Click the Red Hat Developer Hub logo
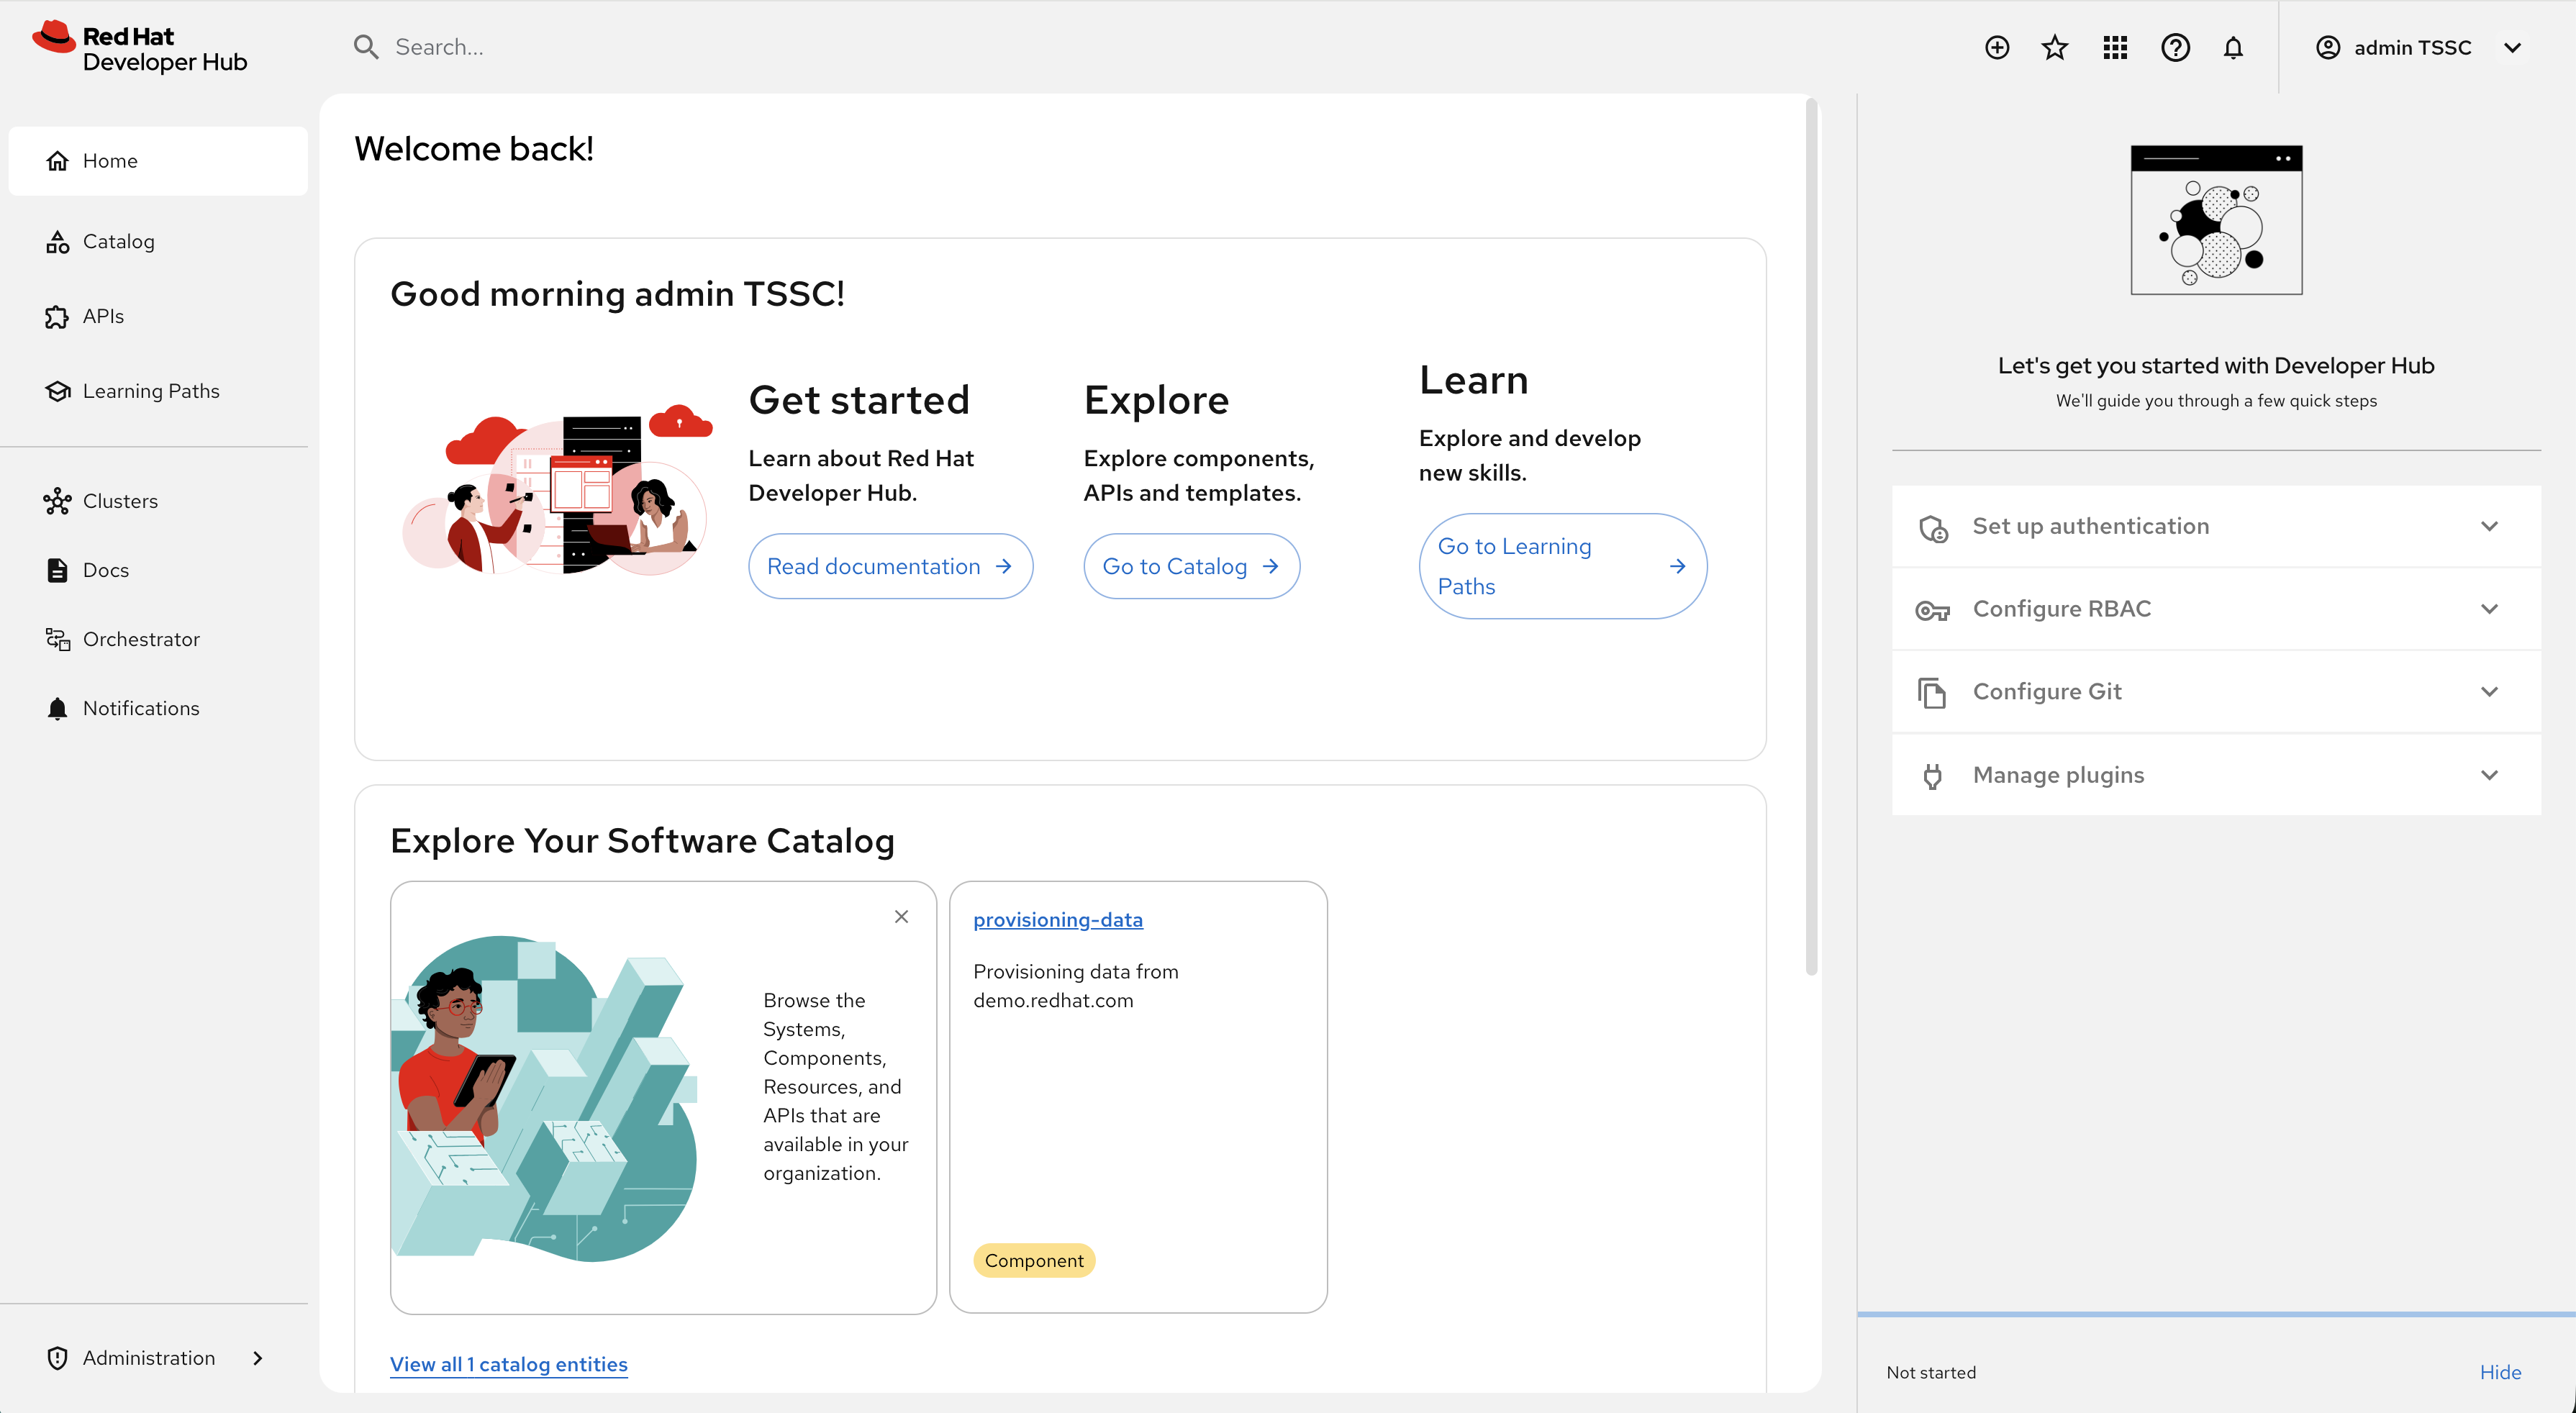Screen dimensions: 2576x1413 tap(140, 47)
